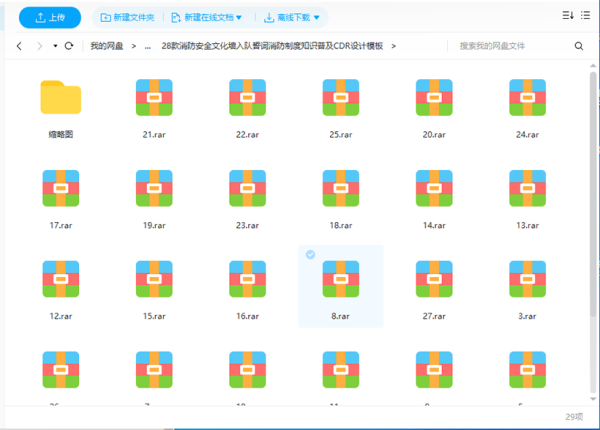Click the 8.rar archive icon

click(341, 279)
